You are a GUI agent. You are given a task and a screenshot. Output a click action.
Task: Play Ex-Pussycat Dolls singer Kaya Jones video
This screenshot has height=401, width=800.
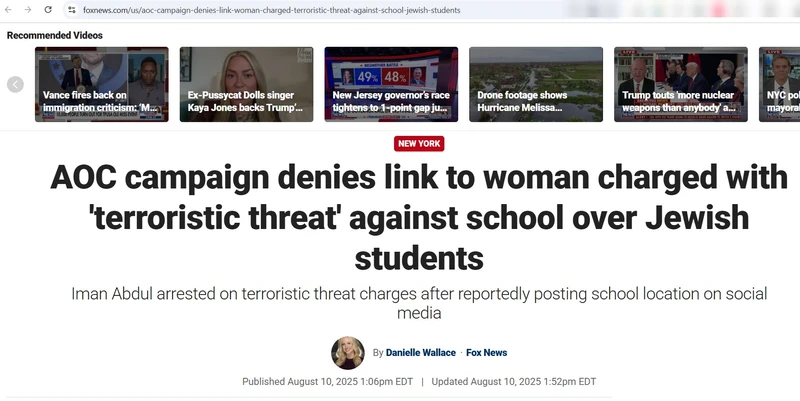(x=246, y=84)
